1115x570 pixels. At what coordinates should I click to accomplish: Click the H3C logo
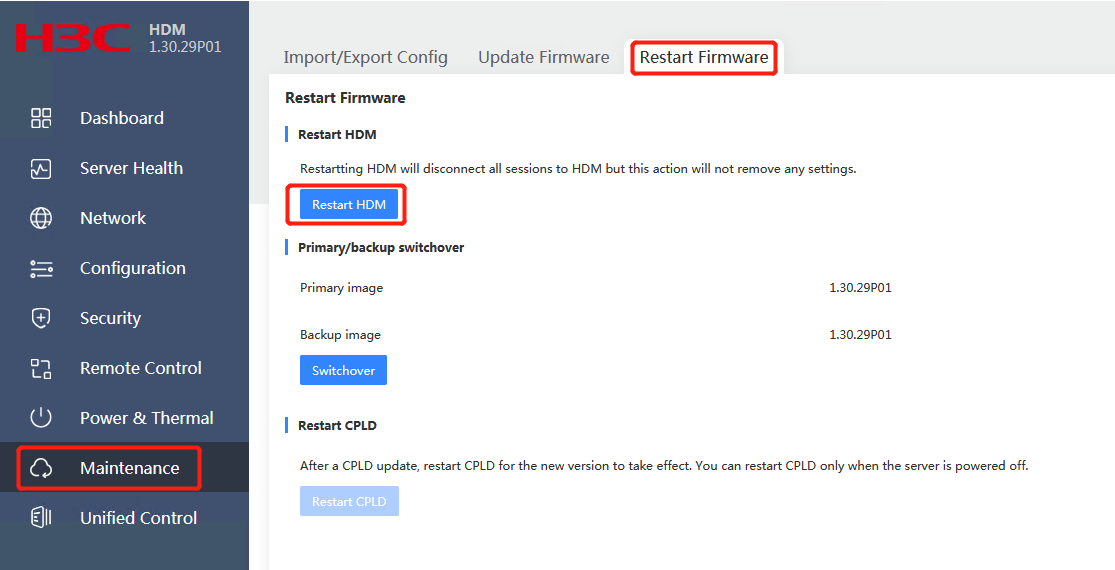tap(73, 38)
